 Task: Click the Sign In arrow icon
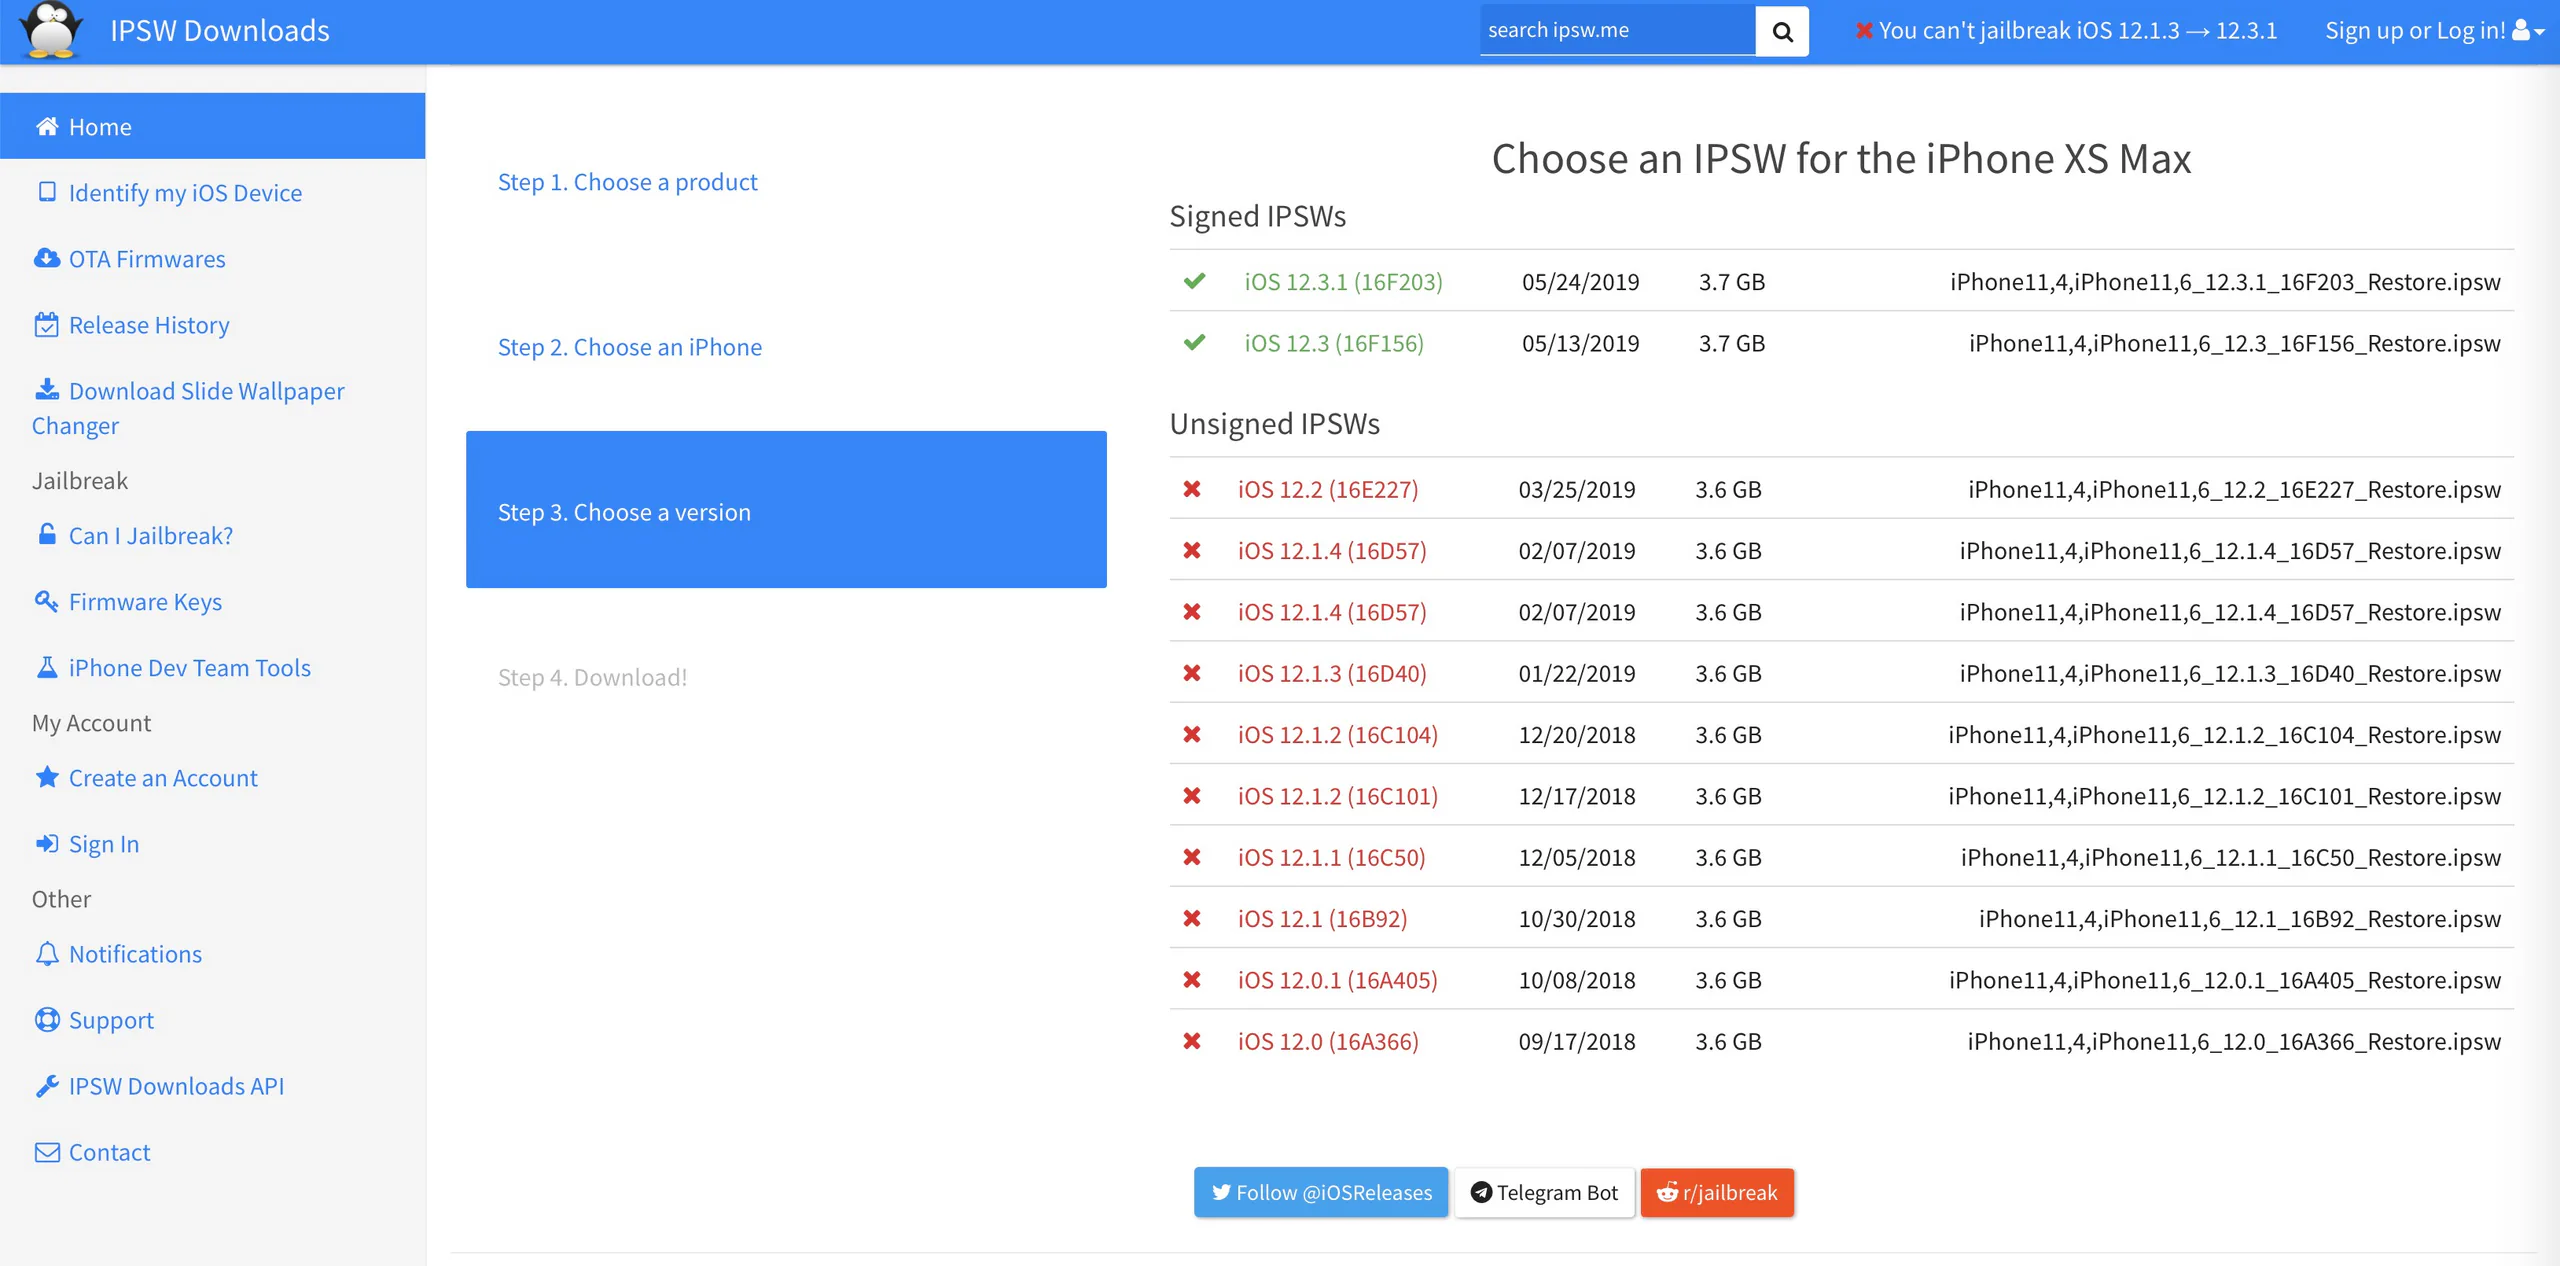[47, 843]
